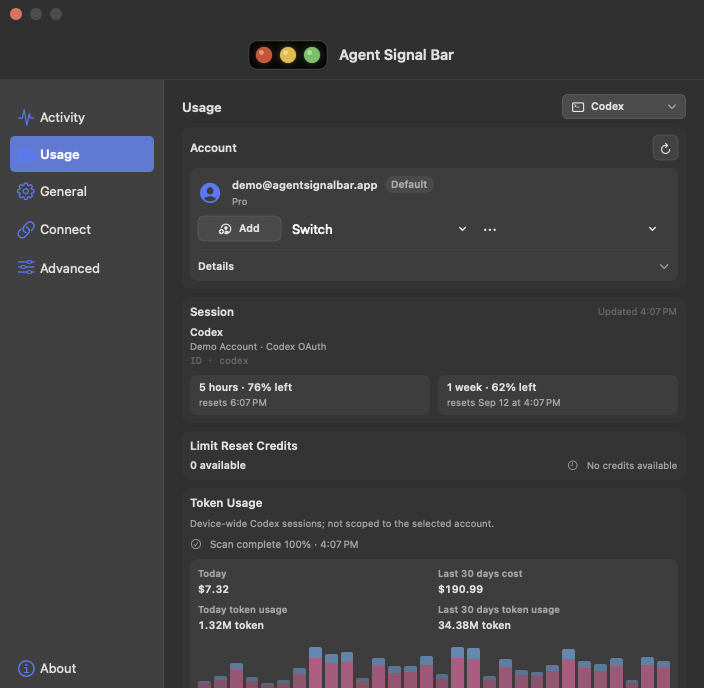
Task: Select the 1 week 62% left card
Action: pyautogui.click(x=558, y=395)
